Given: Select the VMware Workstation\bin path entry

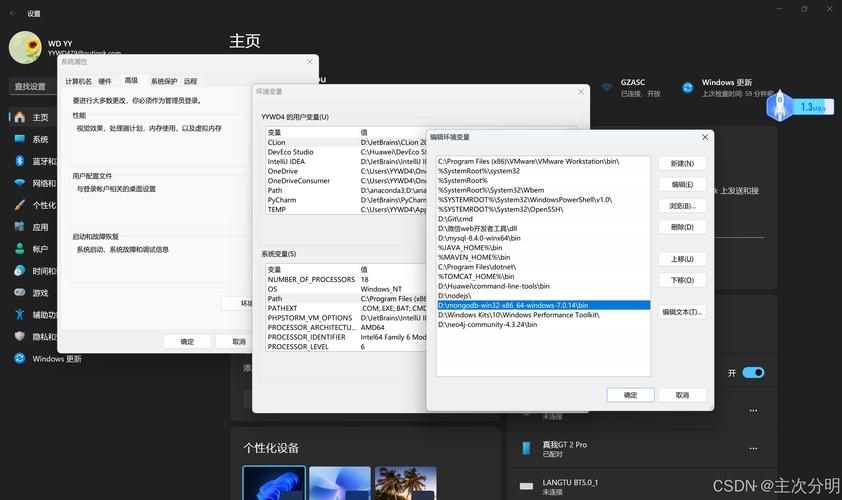Looking at the screenshot, I should (543, 161).
